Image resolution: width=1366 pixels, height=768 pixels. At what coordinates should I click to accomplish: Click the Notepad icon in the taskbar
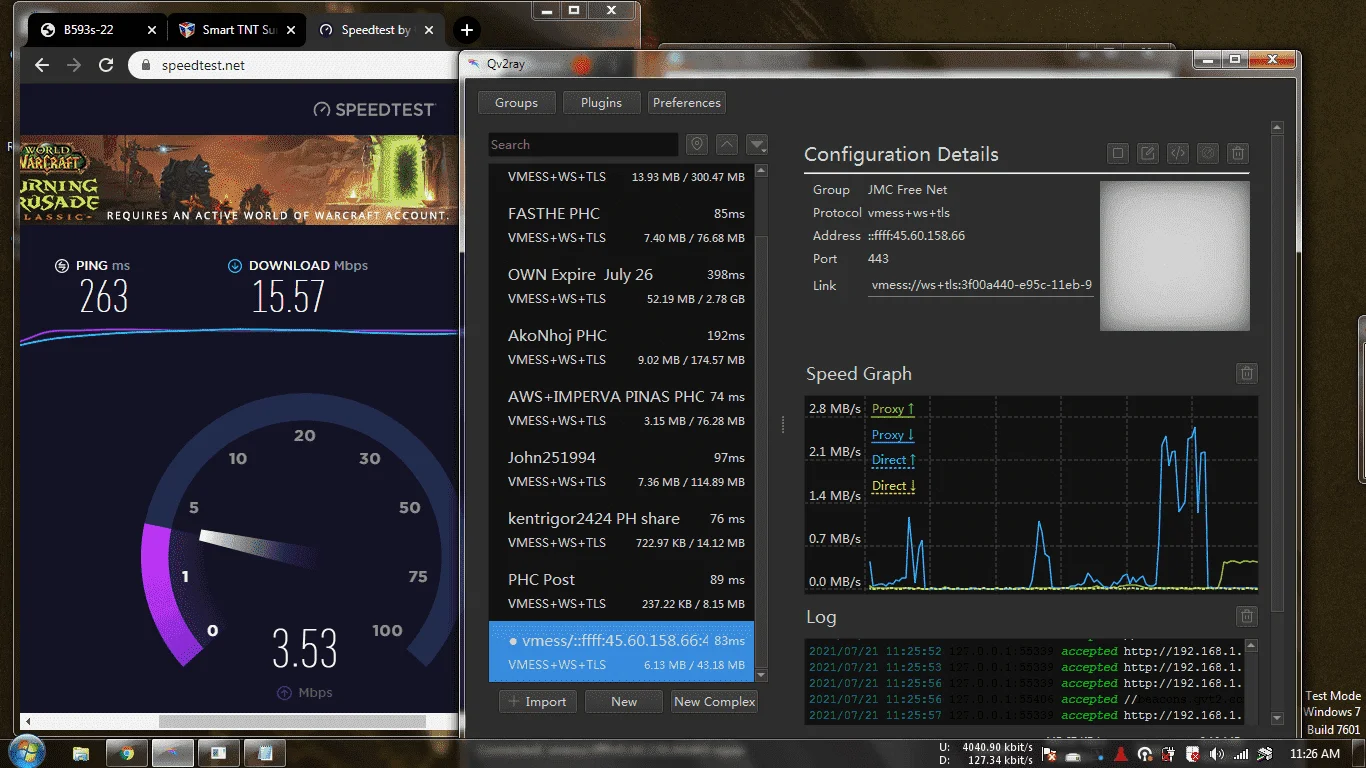pos(265,753)
